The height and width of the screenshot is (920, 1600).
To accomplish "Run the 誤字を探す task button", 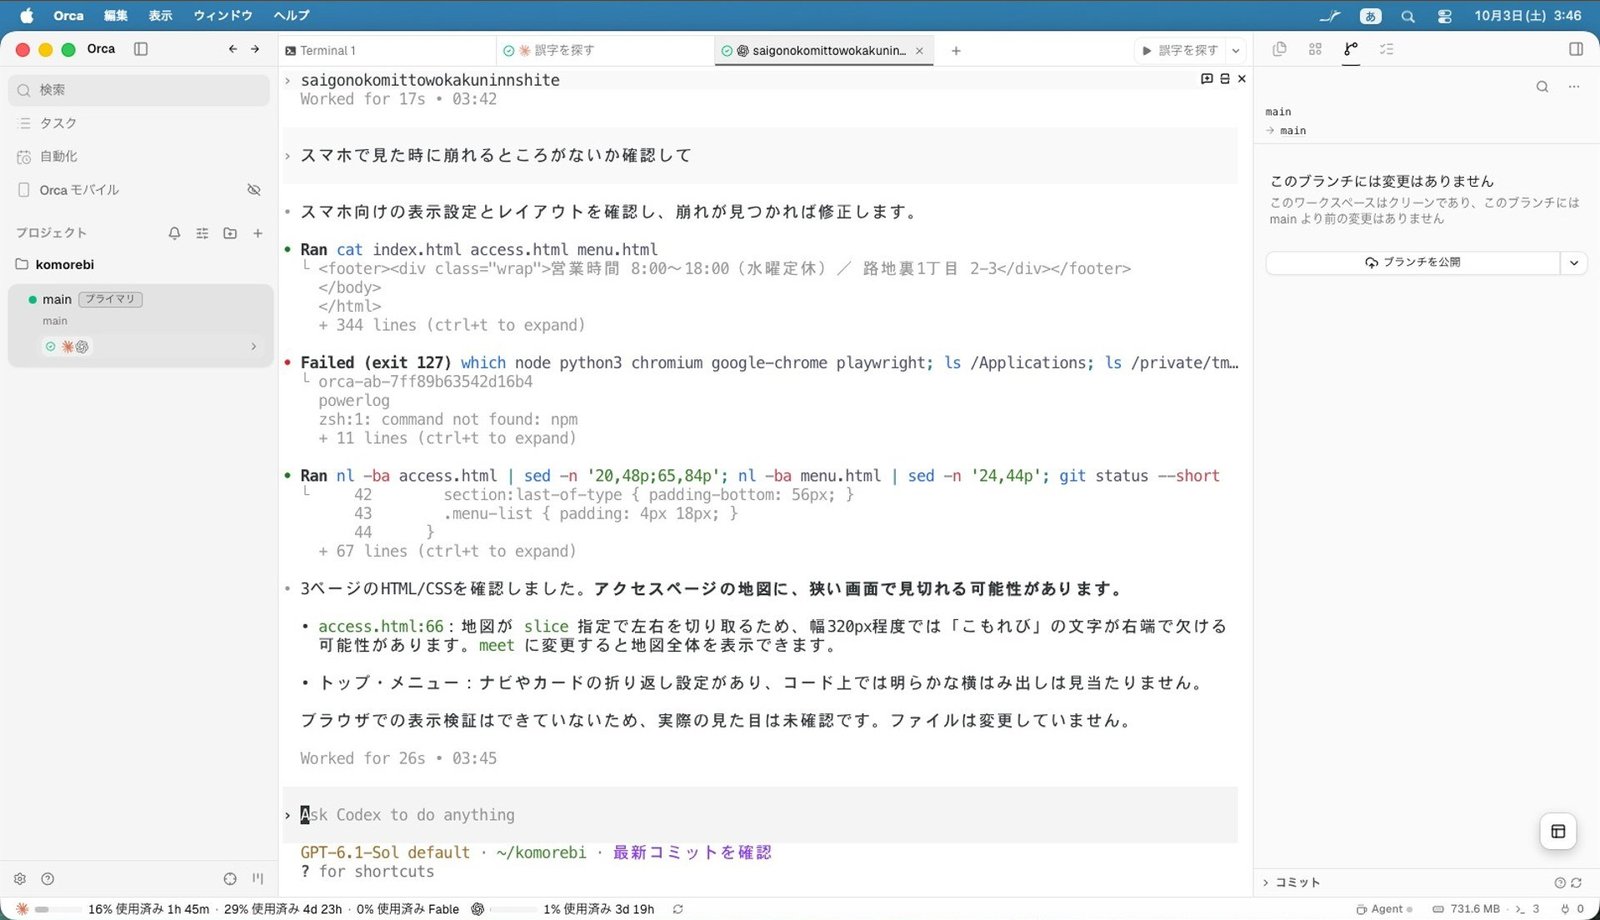I will 1180,50.
